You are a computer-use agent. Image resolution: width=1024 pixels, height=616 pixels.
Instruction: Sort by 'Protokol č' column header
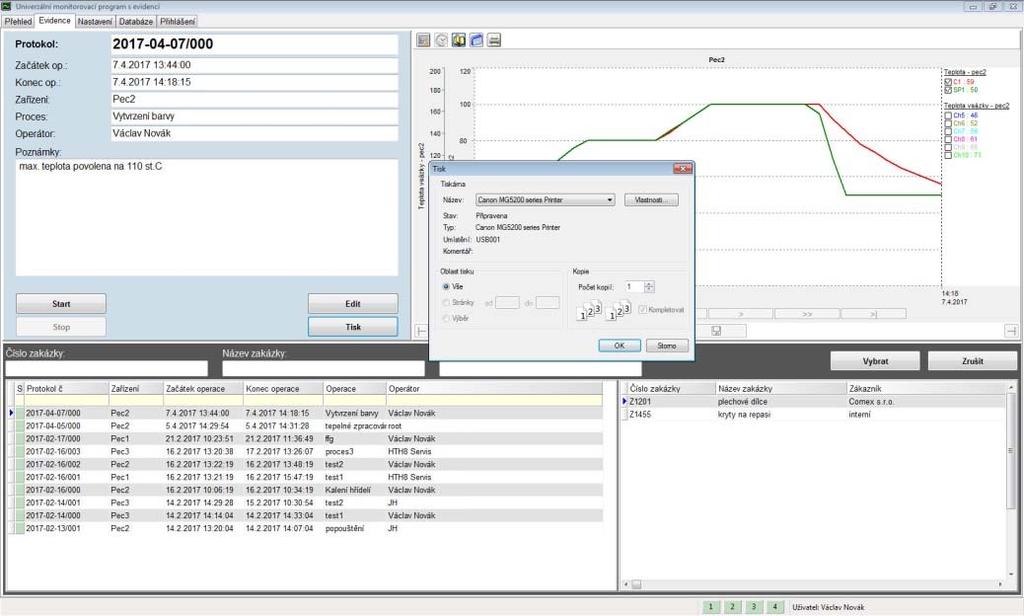click(x=66, y=389)
